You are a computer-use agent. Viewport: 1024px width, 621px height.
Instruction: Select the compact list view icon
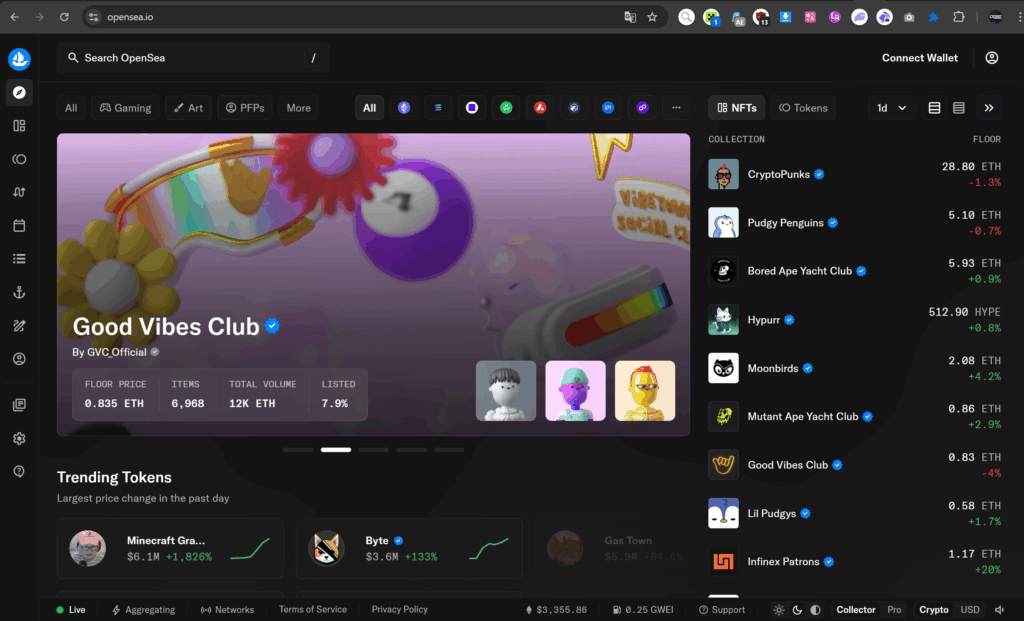[x=958, y=108]
